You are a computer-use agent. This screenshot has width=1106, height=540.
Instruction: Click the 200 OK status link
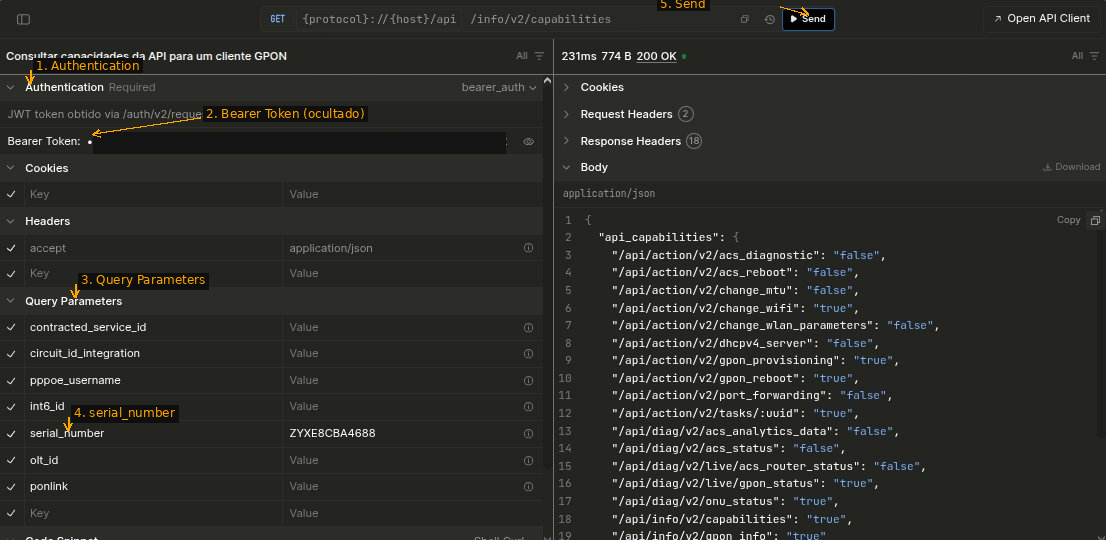[656, 56]
